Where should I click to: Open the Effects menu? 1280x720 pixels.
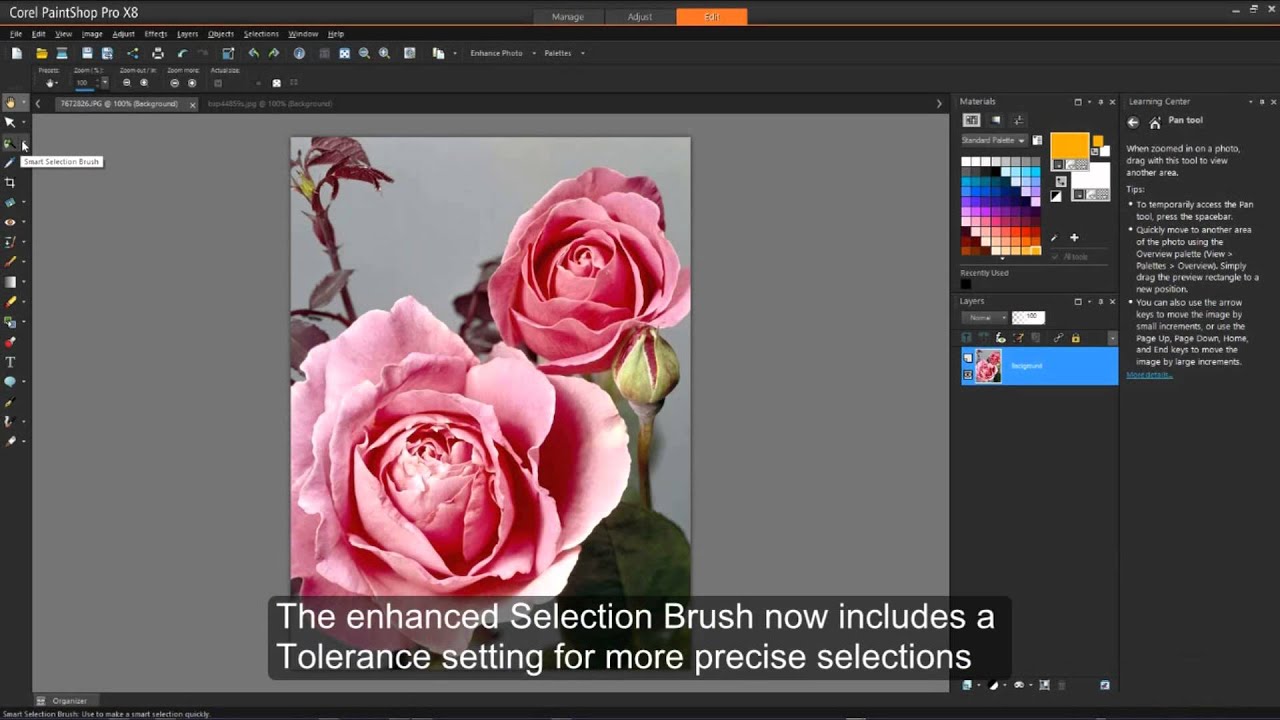coord(156,34)
